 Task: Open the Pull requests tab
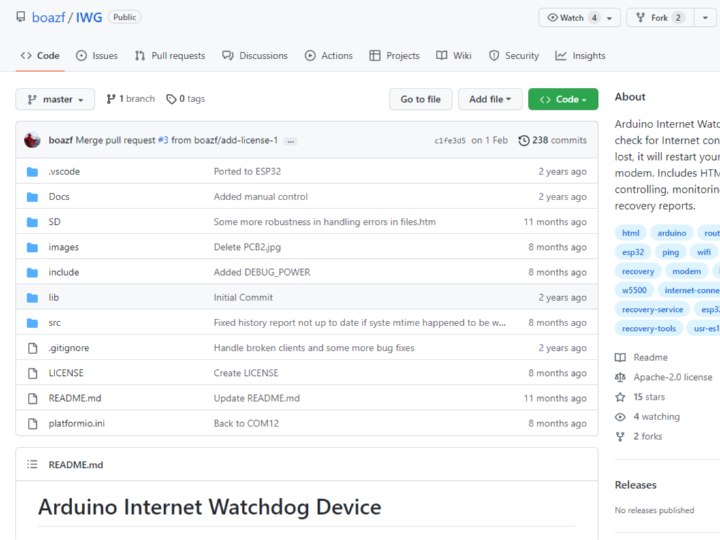170,56
